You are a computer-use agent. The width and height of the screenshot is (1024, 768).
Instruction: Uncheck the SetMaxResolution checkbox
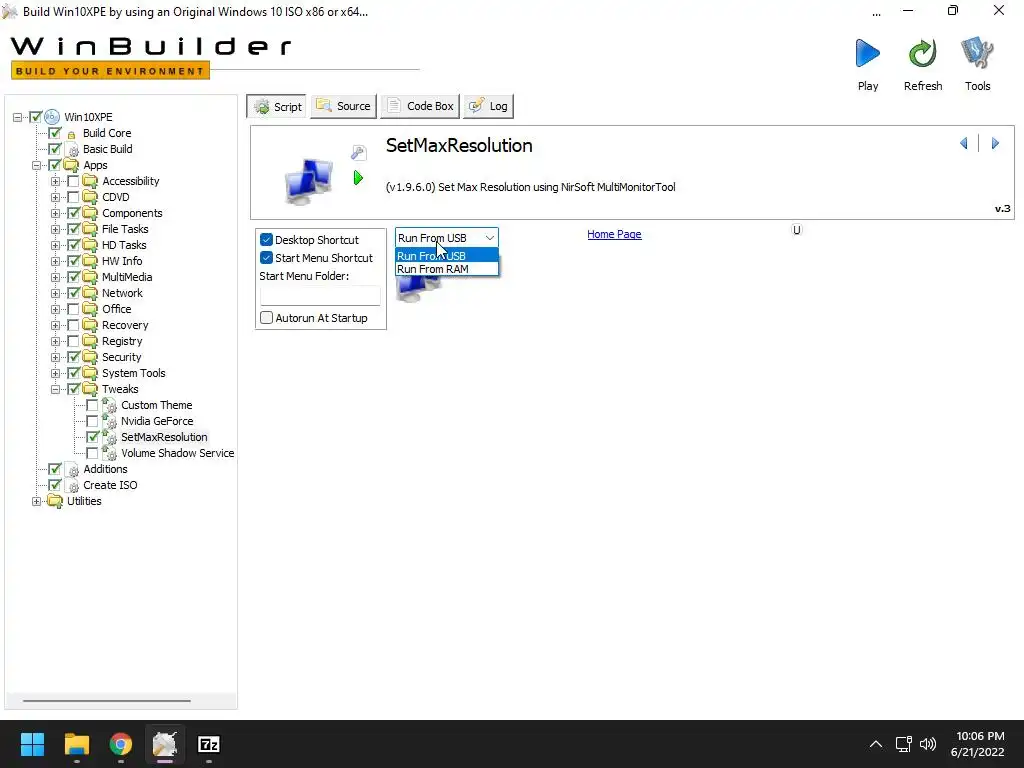(x=92, y=438)
